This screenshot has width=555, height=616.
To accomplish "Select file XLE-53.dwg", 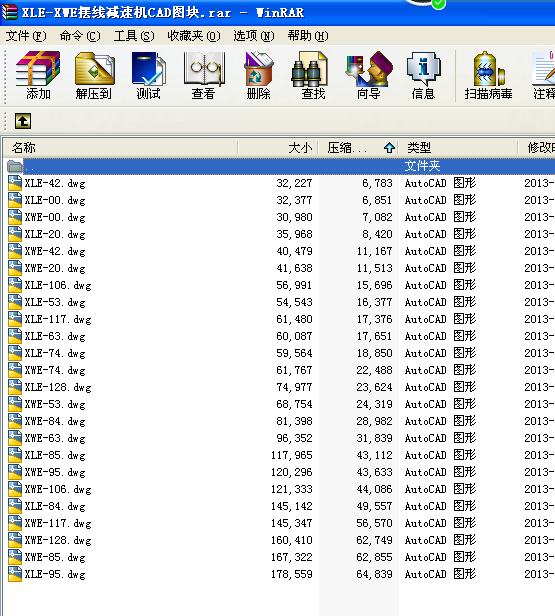I will pos(55,302).
